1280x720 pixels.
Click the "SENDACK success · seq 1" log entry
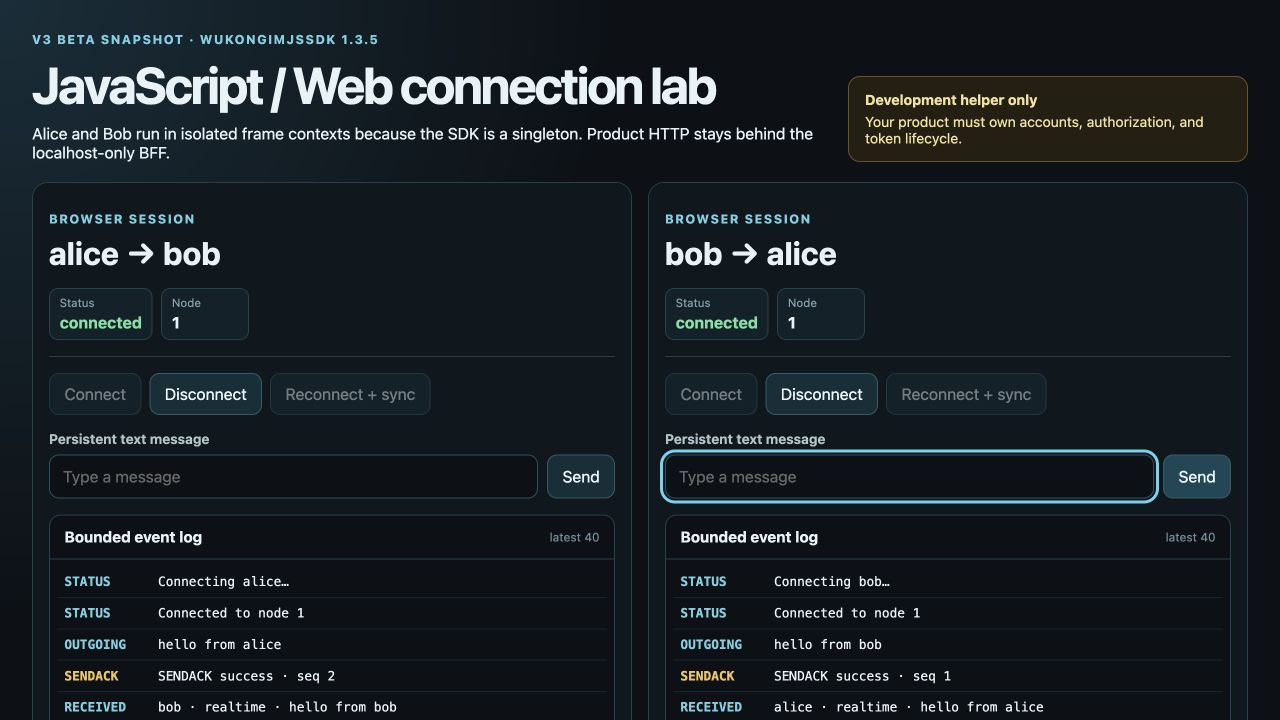click(948, 676)
